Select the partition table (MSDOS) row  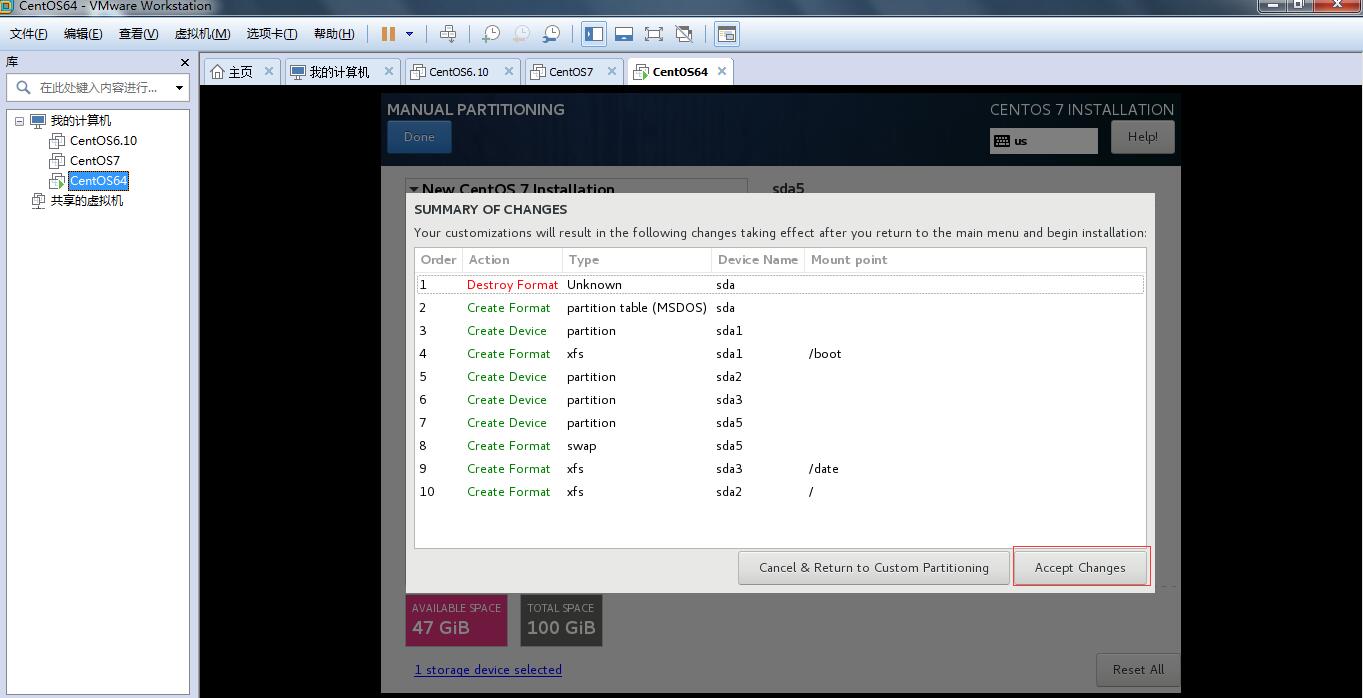[x=780, y=308]
